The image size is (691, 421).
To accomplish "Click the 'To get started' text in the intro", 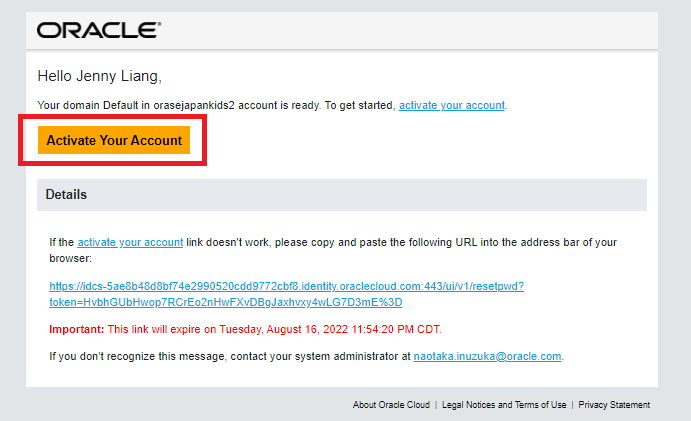I will pos(365,105).
